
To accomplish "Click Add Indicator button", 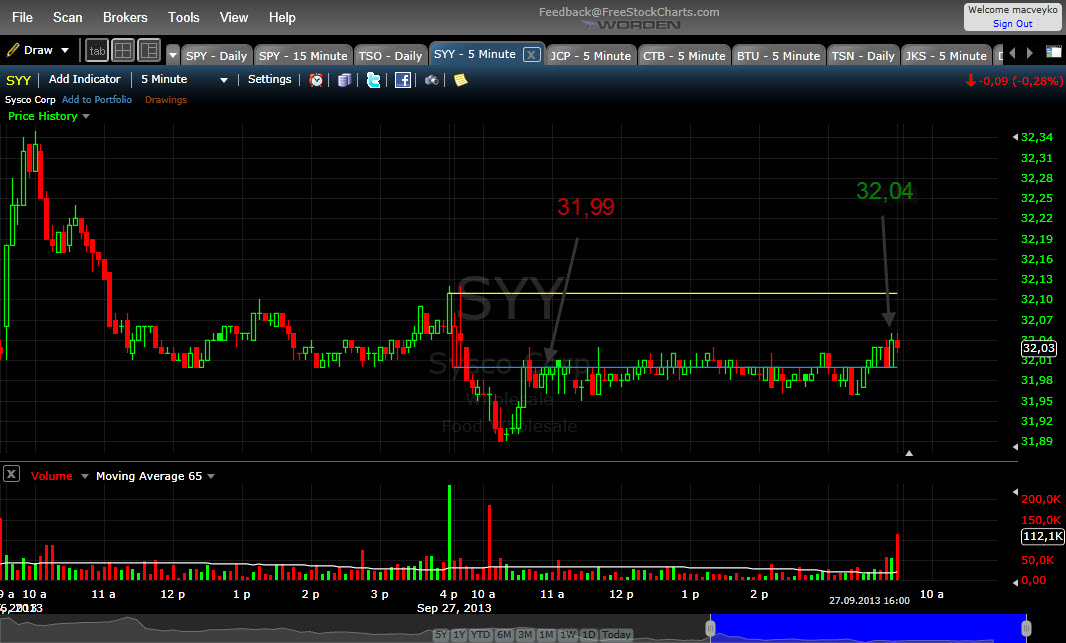I will tap(84, 80).
